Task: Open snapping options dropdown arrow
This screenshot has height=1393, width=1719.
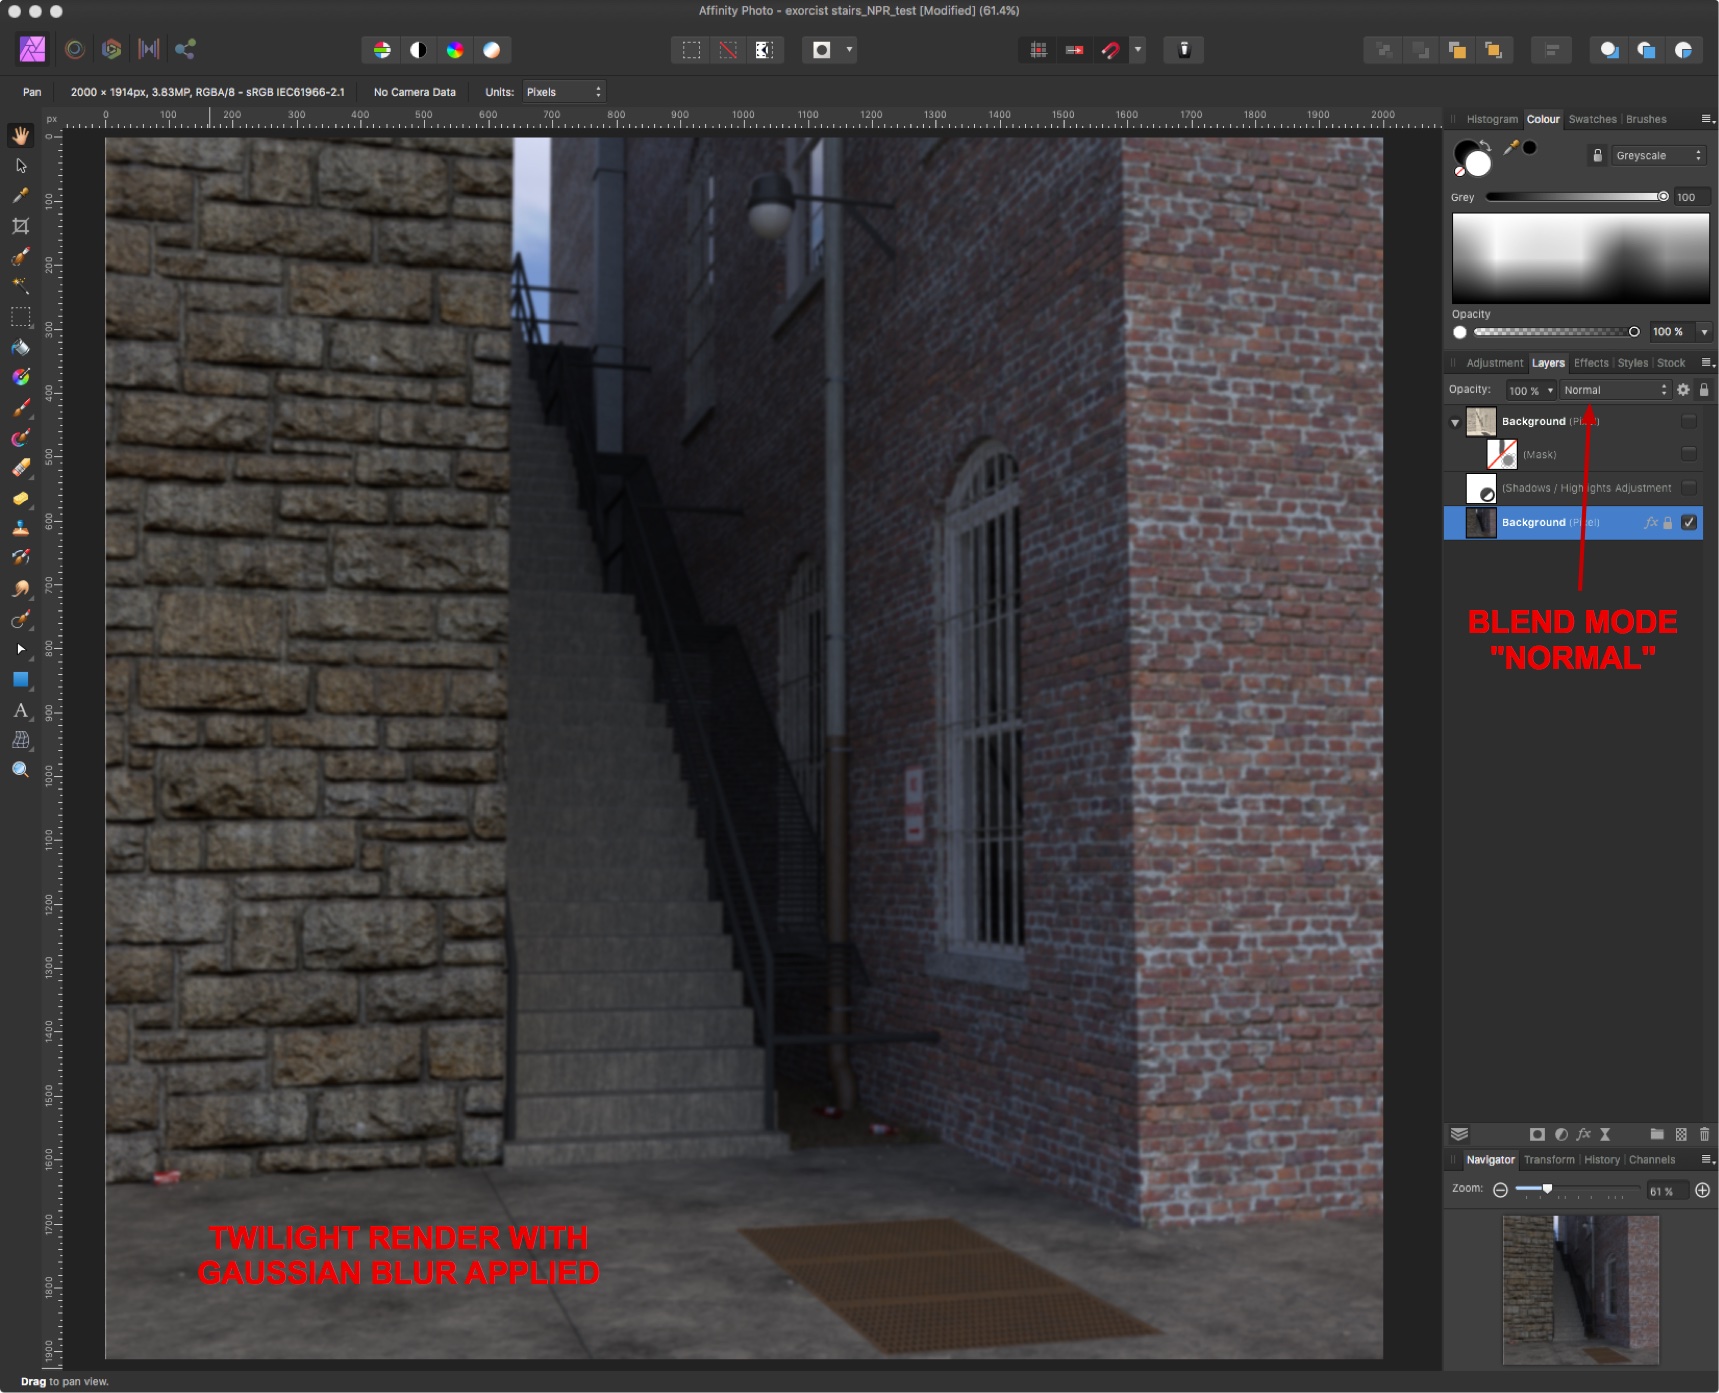Action: click(x=1138, y=50)
